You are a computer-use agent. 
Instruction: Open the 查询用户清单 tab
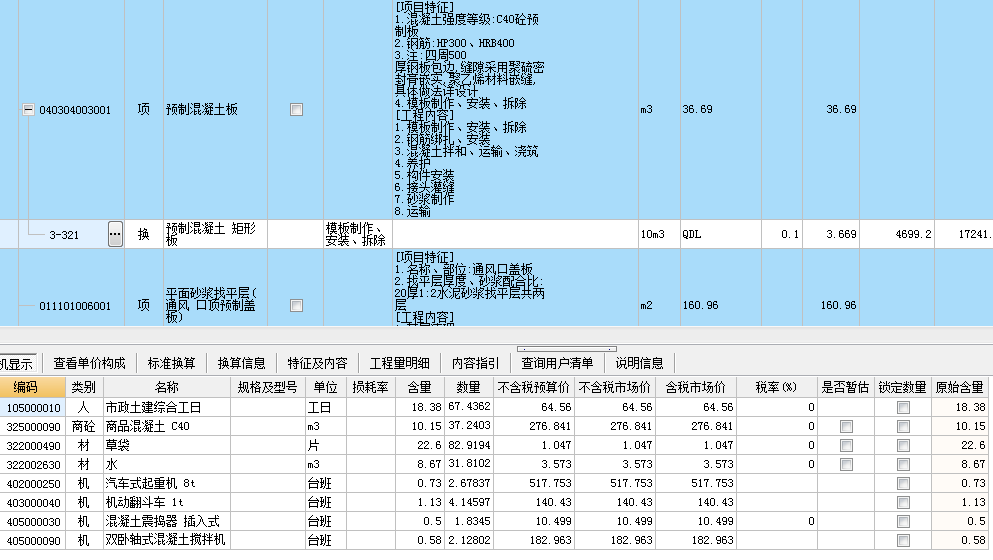[557, 363]
